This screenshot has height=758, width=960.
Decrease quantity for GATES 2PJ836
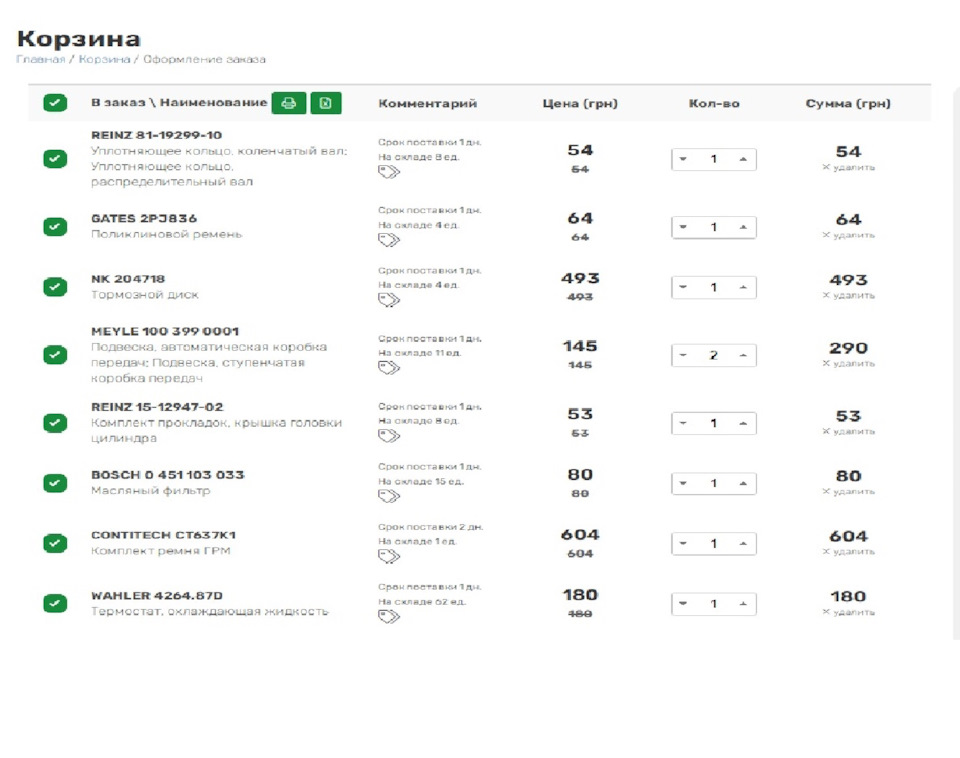(x=683, y=227)
